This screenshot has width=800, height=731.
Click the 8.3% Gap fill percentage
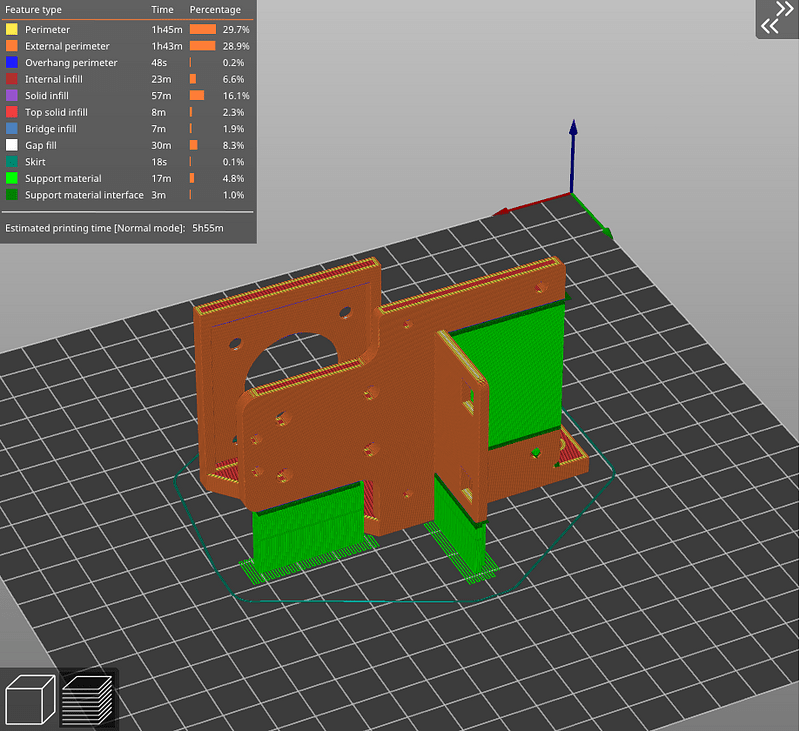[233, 145]
